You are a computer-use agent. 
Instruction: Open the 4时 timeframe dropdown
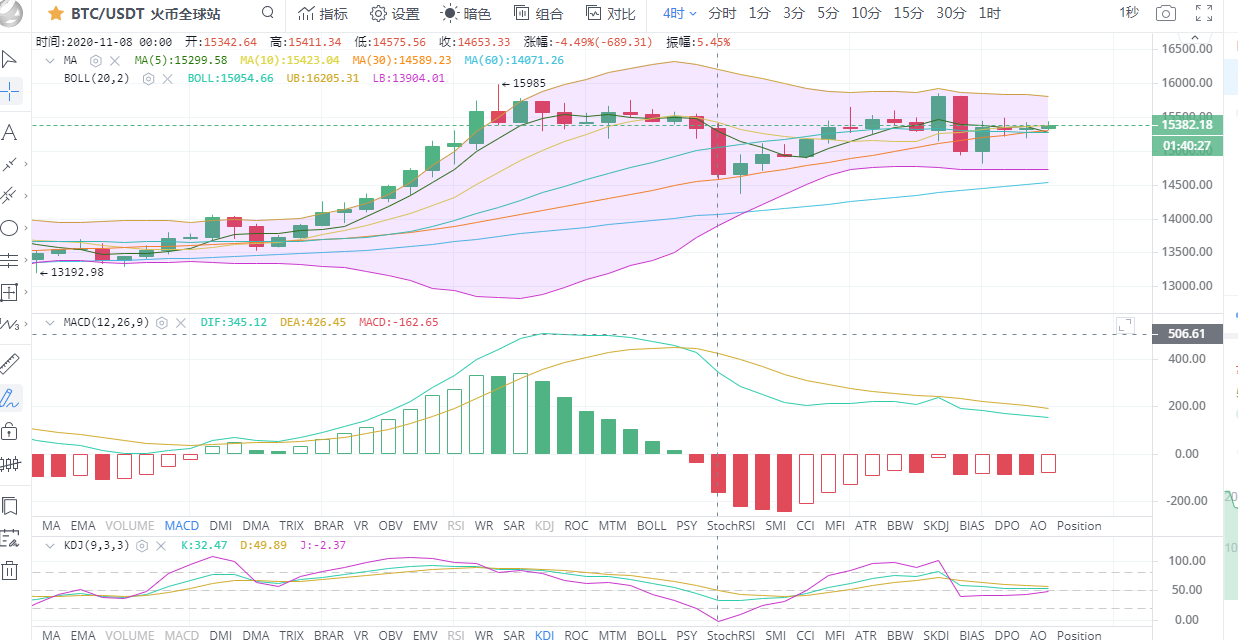click(x=680, y=13)
